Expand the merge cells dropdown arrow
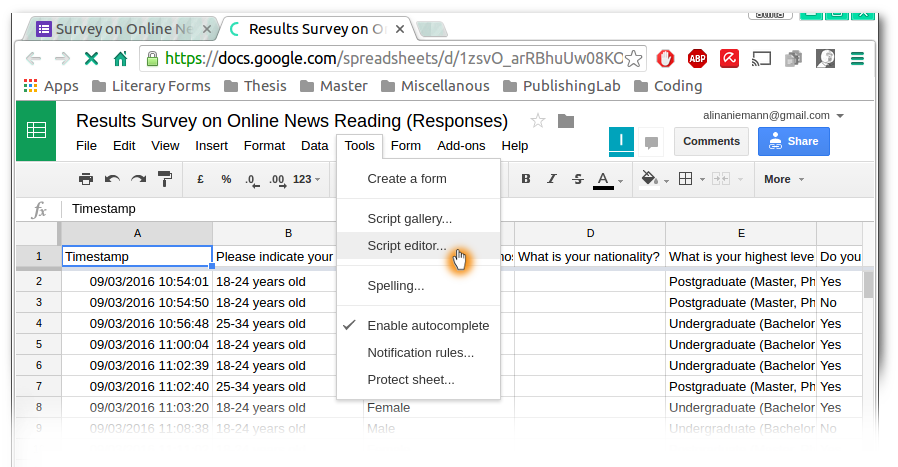Image resolution: width=898 pixels, height=467 pixels. [x=740, y=180]
